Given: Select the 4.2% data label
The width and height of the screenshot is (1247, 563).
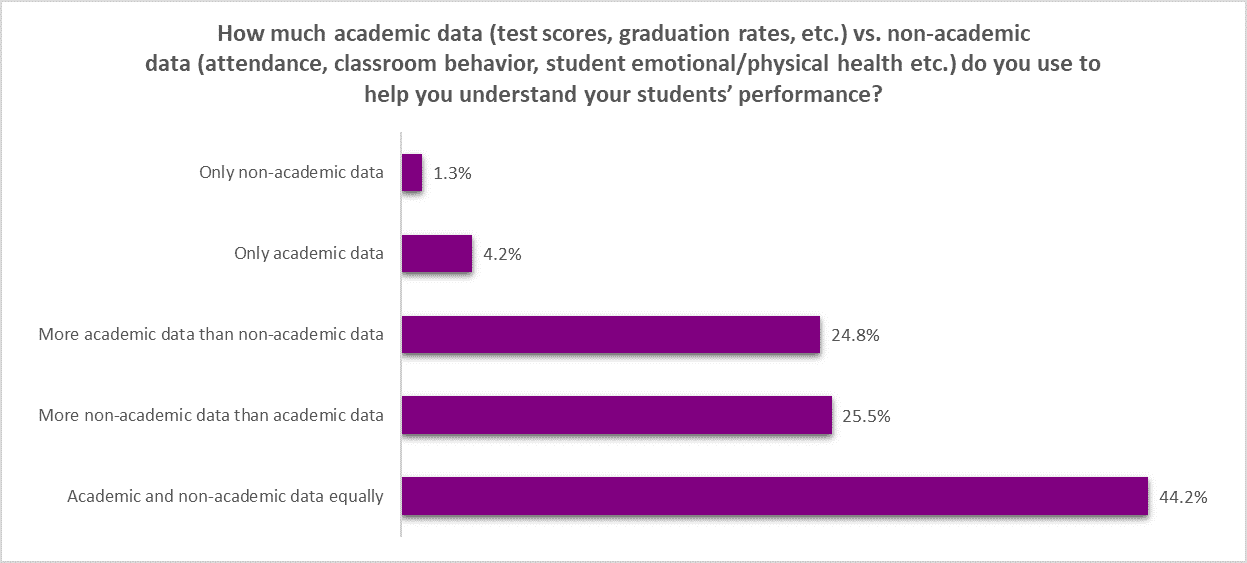Looking at the screenshot, I should pyautogui.click(x=502, y=254).
